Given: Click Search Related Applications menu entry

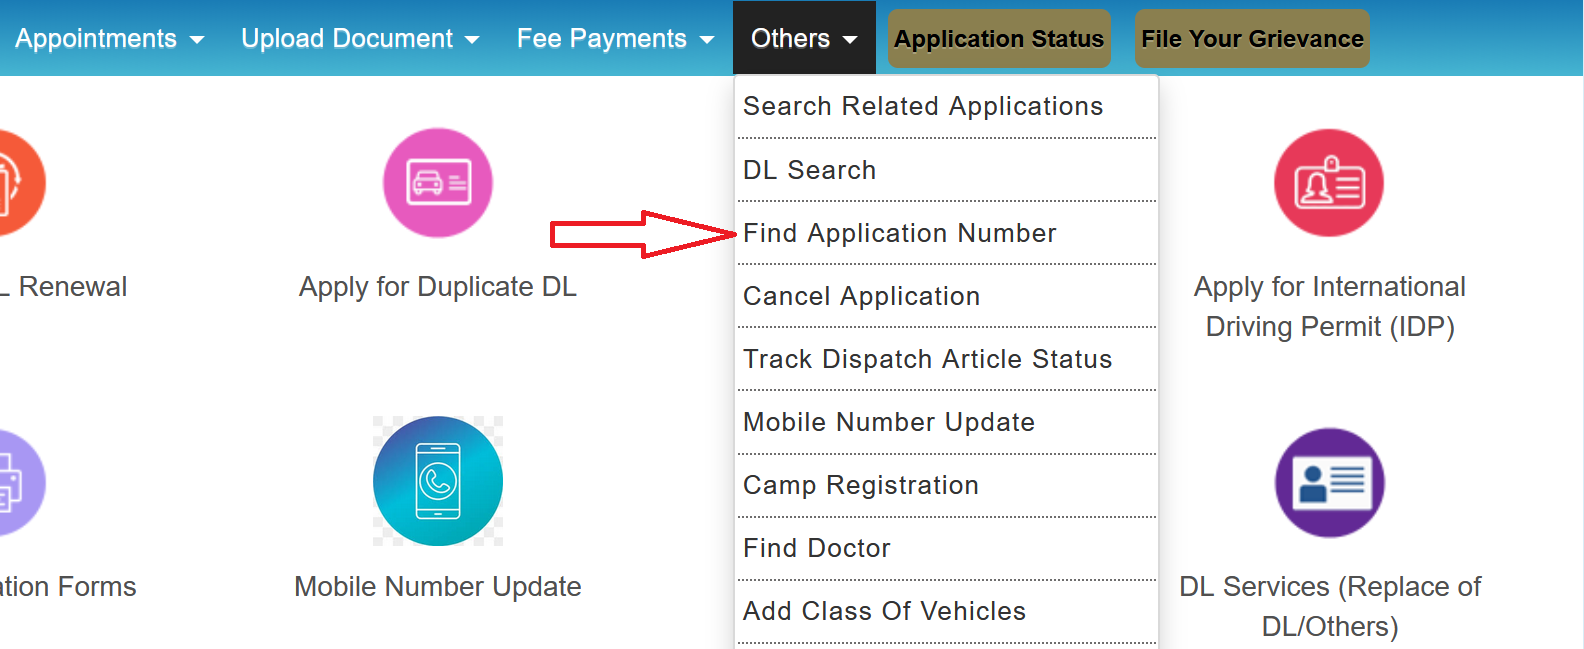Looking at the screenshot, I should point(923,105).
